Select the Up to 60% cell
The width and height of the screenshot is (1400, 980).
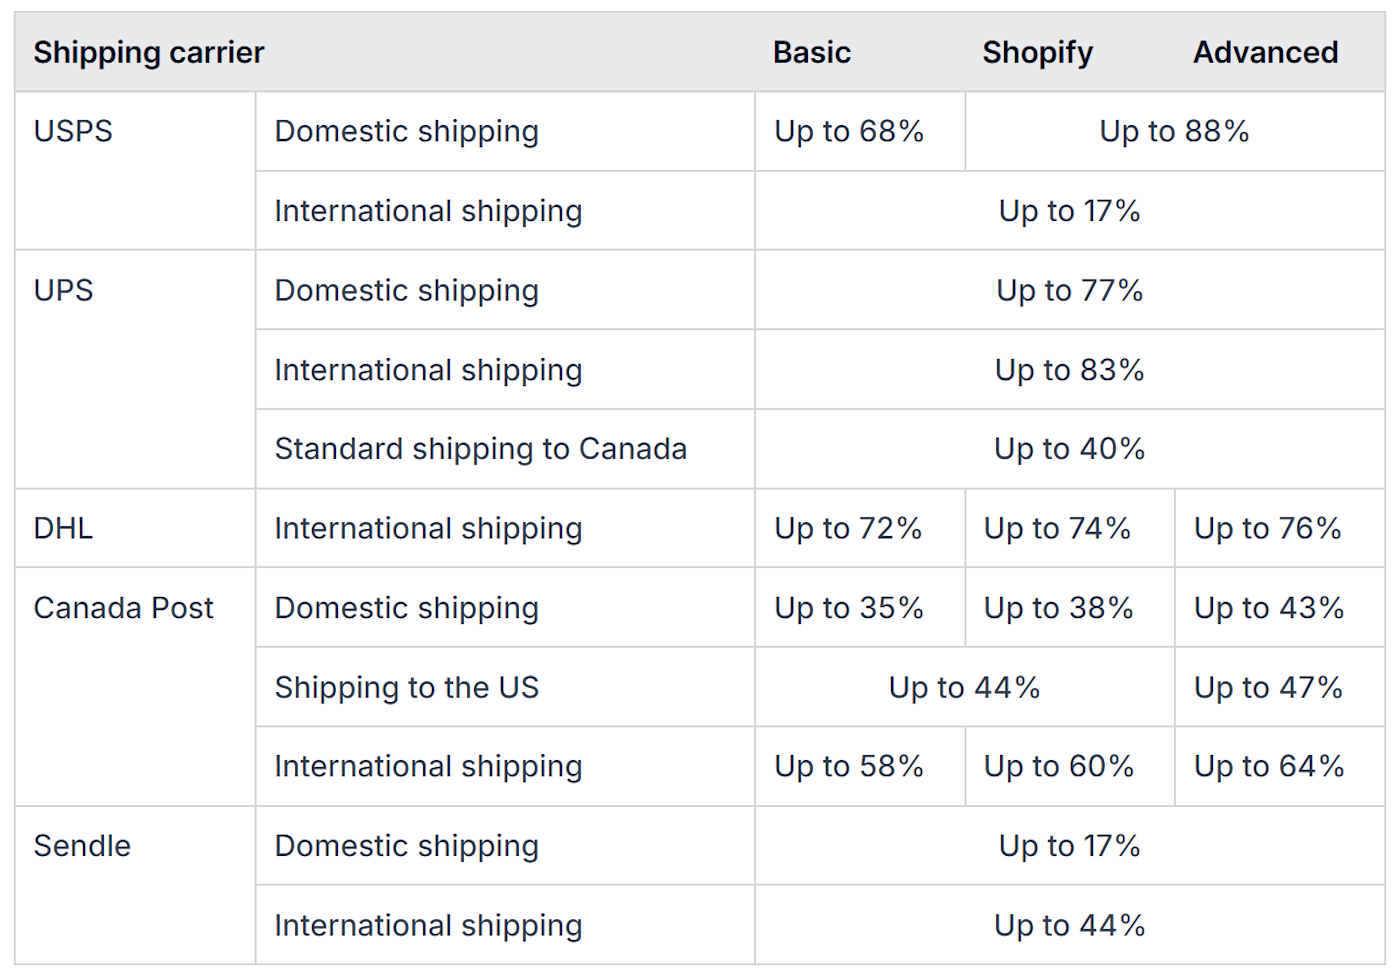[1058, 766]
